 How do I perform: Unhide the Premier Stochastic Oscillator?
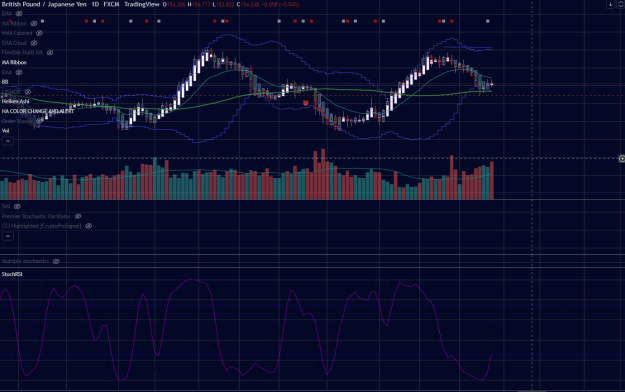point(78,216)
